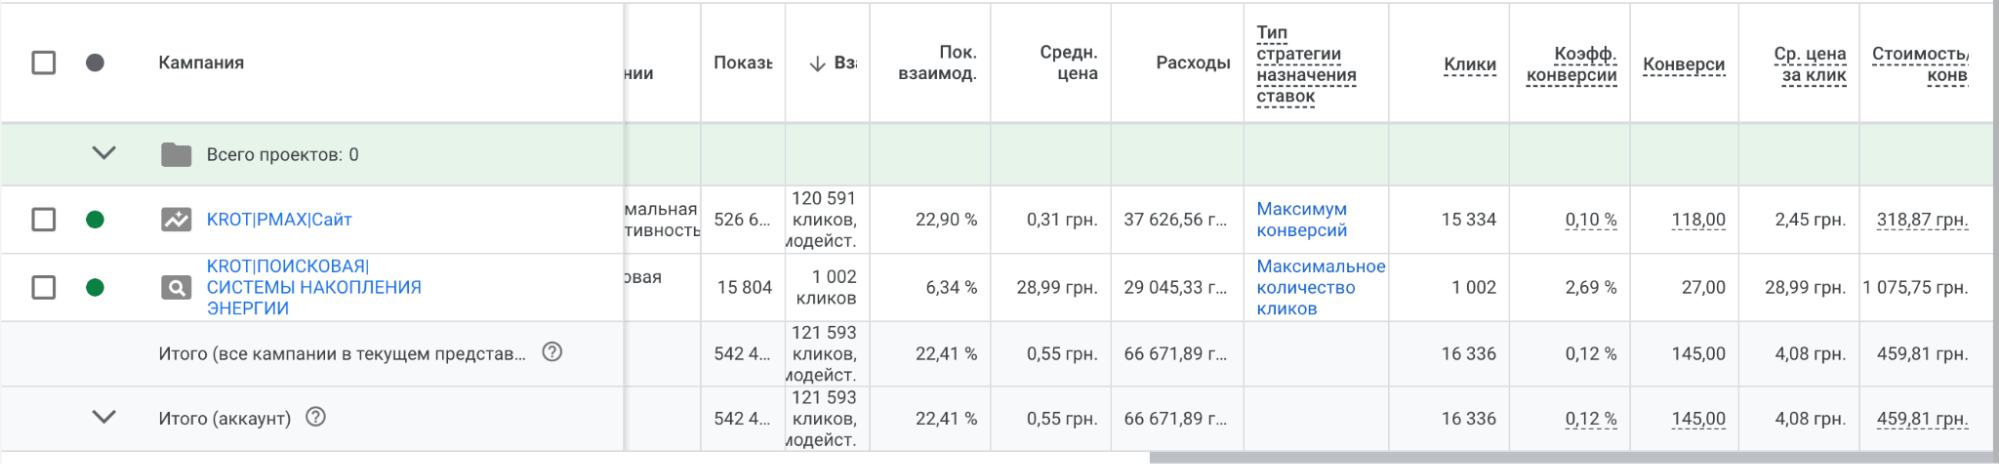Open Максимальное количество кликов strategy link
Viewport: 1999px width, 464px height.
[1320, 288]
